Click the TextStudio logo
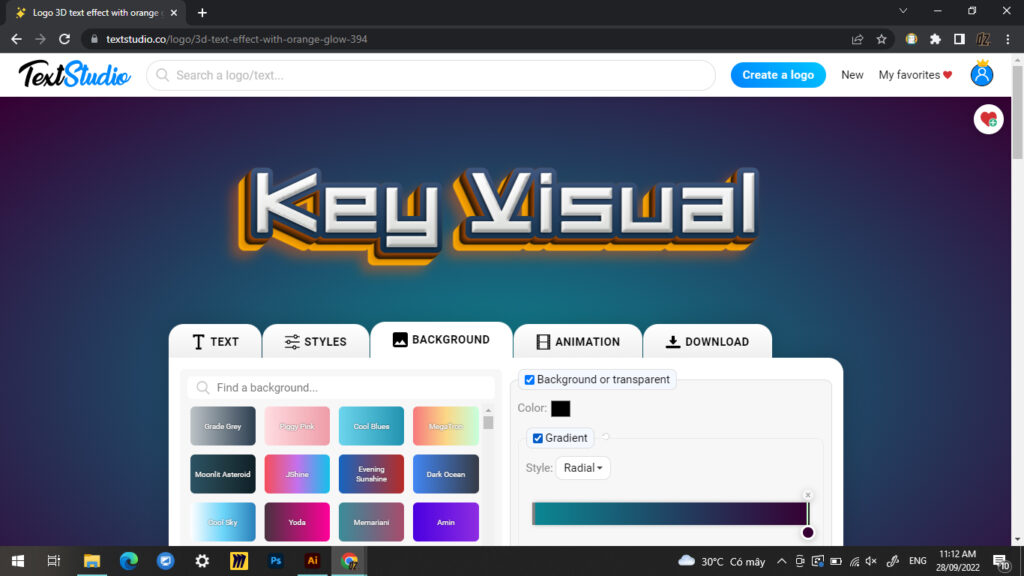 [x=74, y=74]
